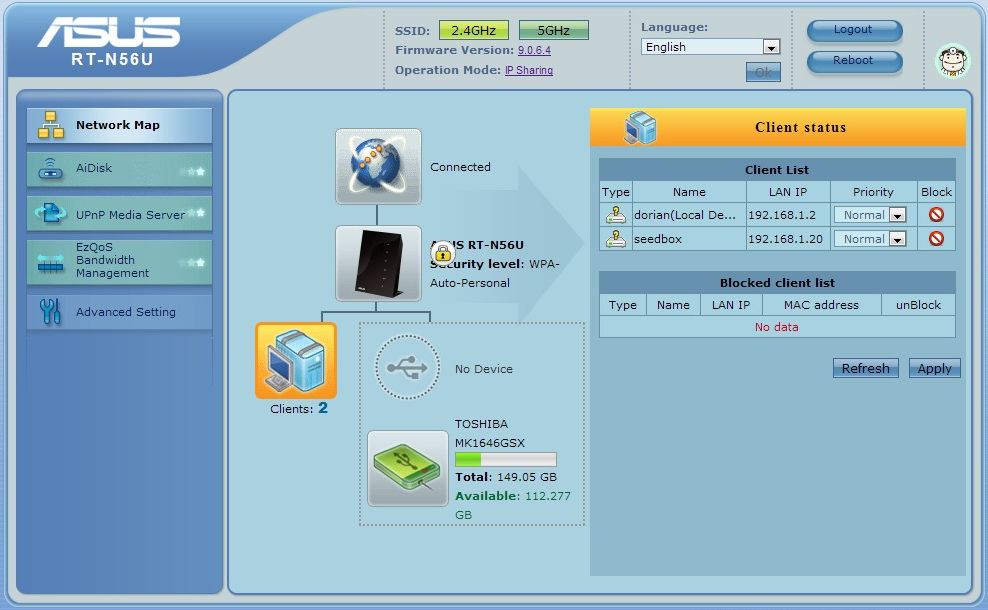Select the TOSHIBA USB hard drive icon
This screenshot has height=610, width=988.
408,468
